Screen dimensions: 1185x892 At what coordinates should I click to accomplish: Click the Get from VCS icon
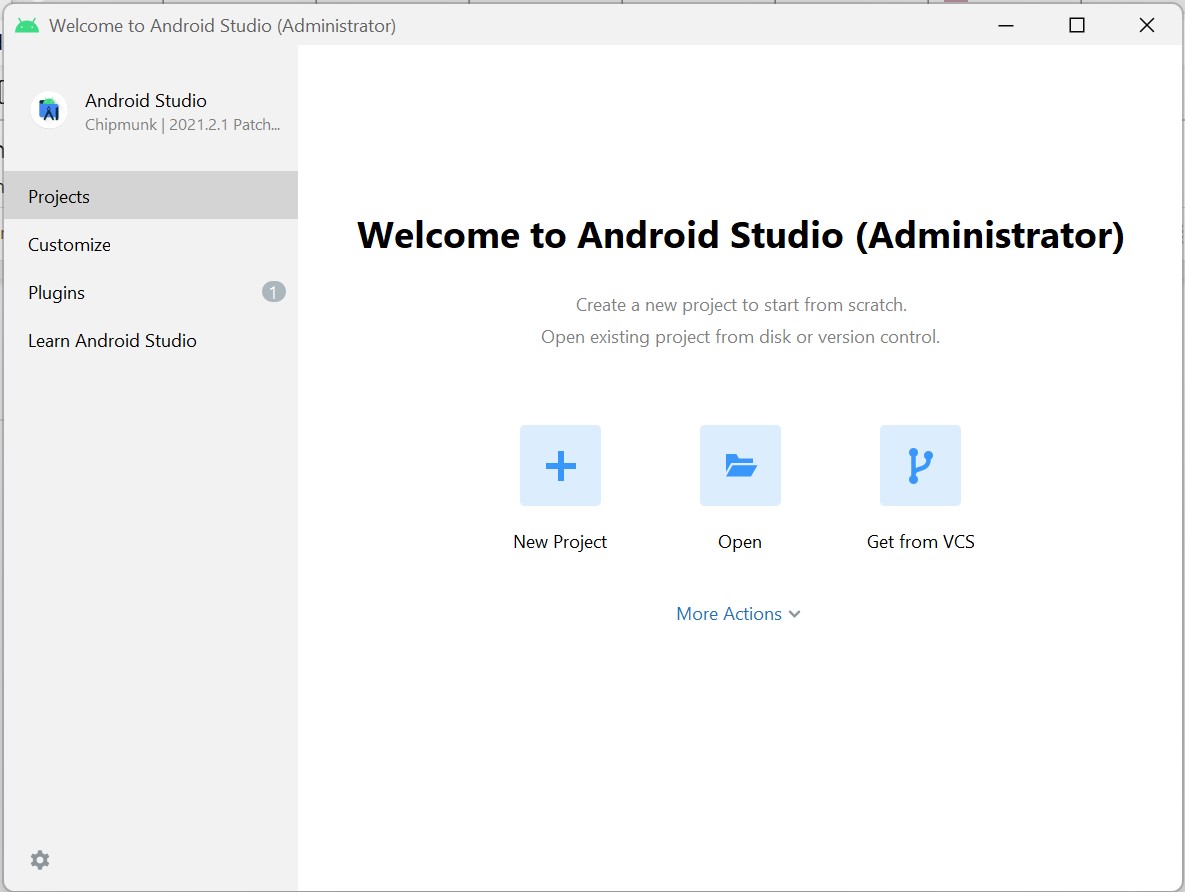(920, 465)
